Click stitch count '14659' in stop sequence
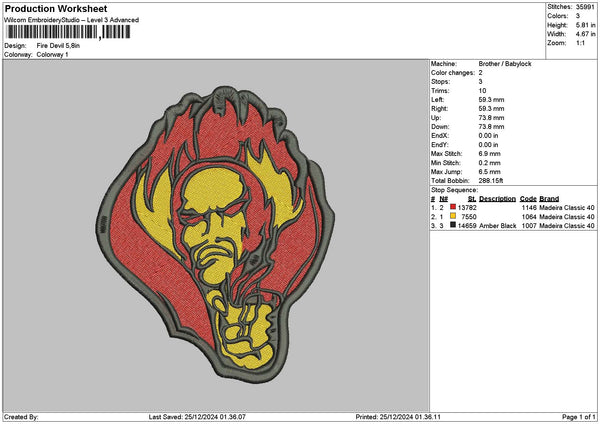600x424 pixels. pos(467,226)
